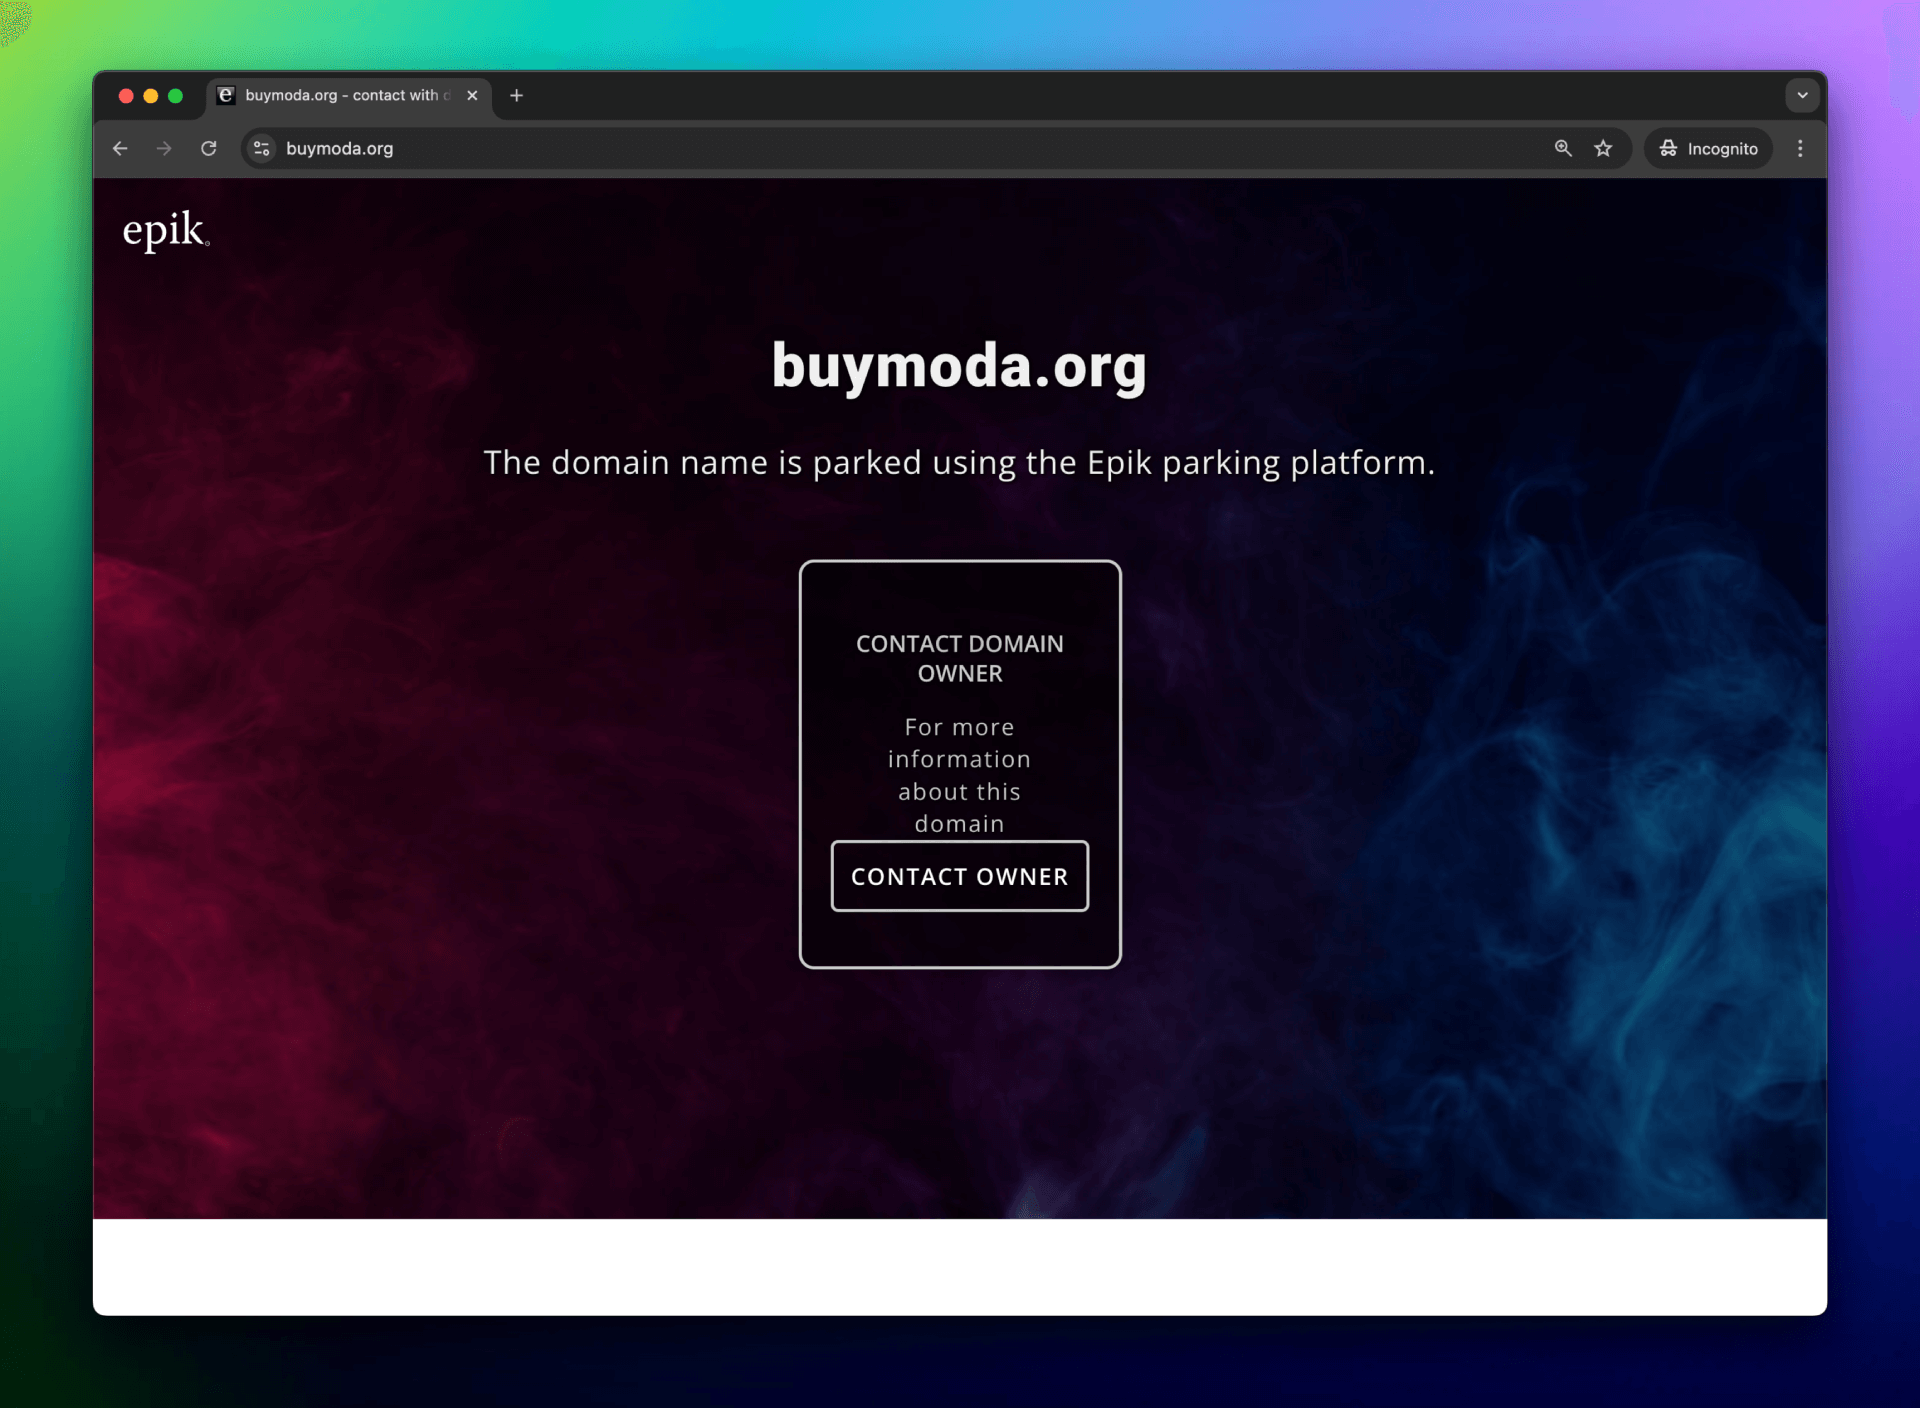Close the window with red button

(126, 96)
